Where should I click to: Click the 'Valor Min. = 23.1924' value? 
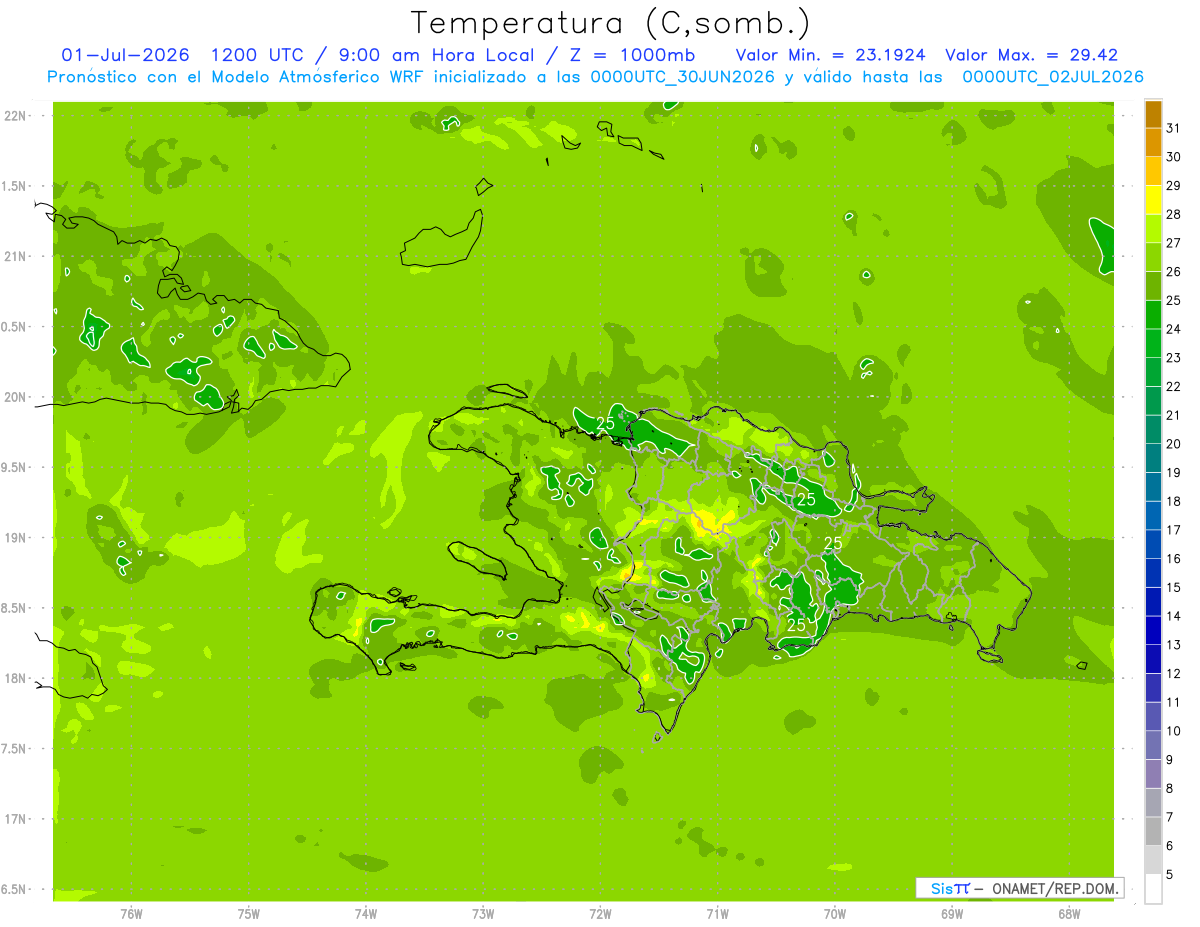[830, 55]
